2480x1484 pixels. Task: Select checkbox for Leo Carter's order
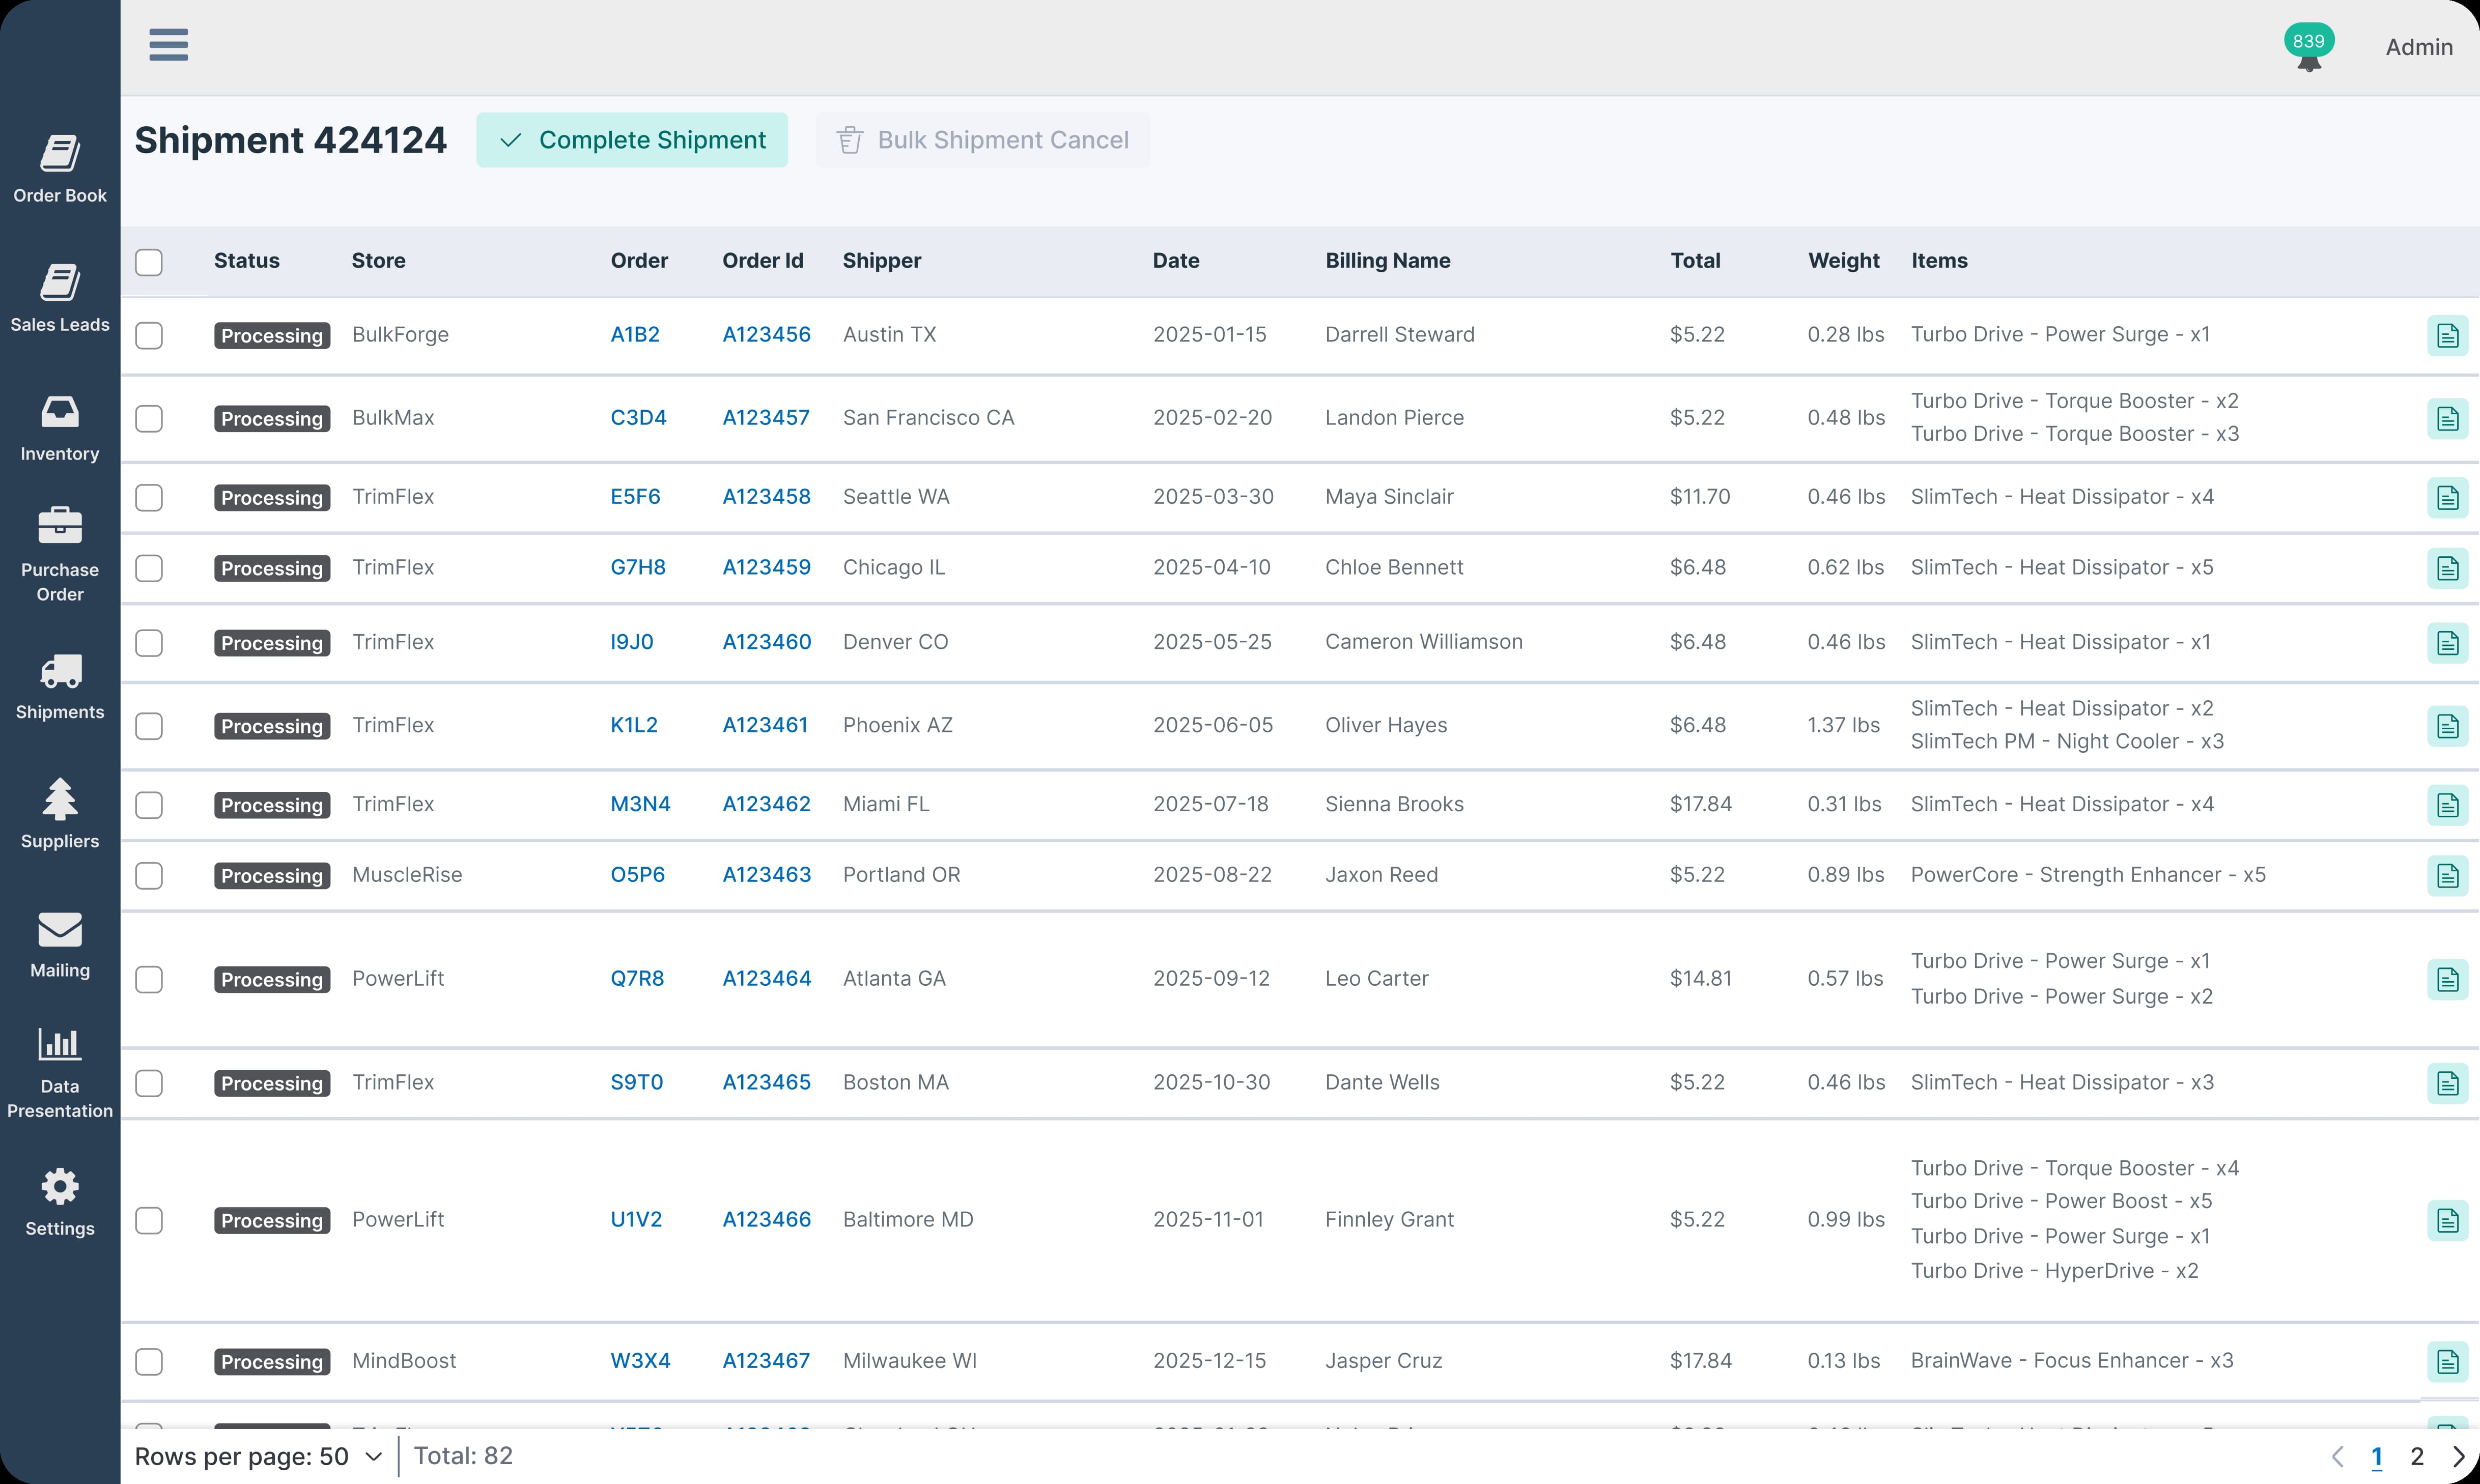149,980
